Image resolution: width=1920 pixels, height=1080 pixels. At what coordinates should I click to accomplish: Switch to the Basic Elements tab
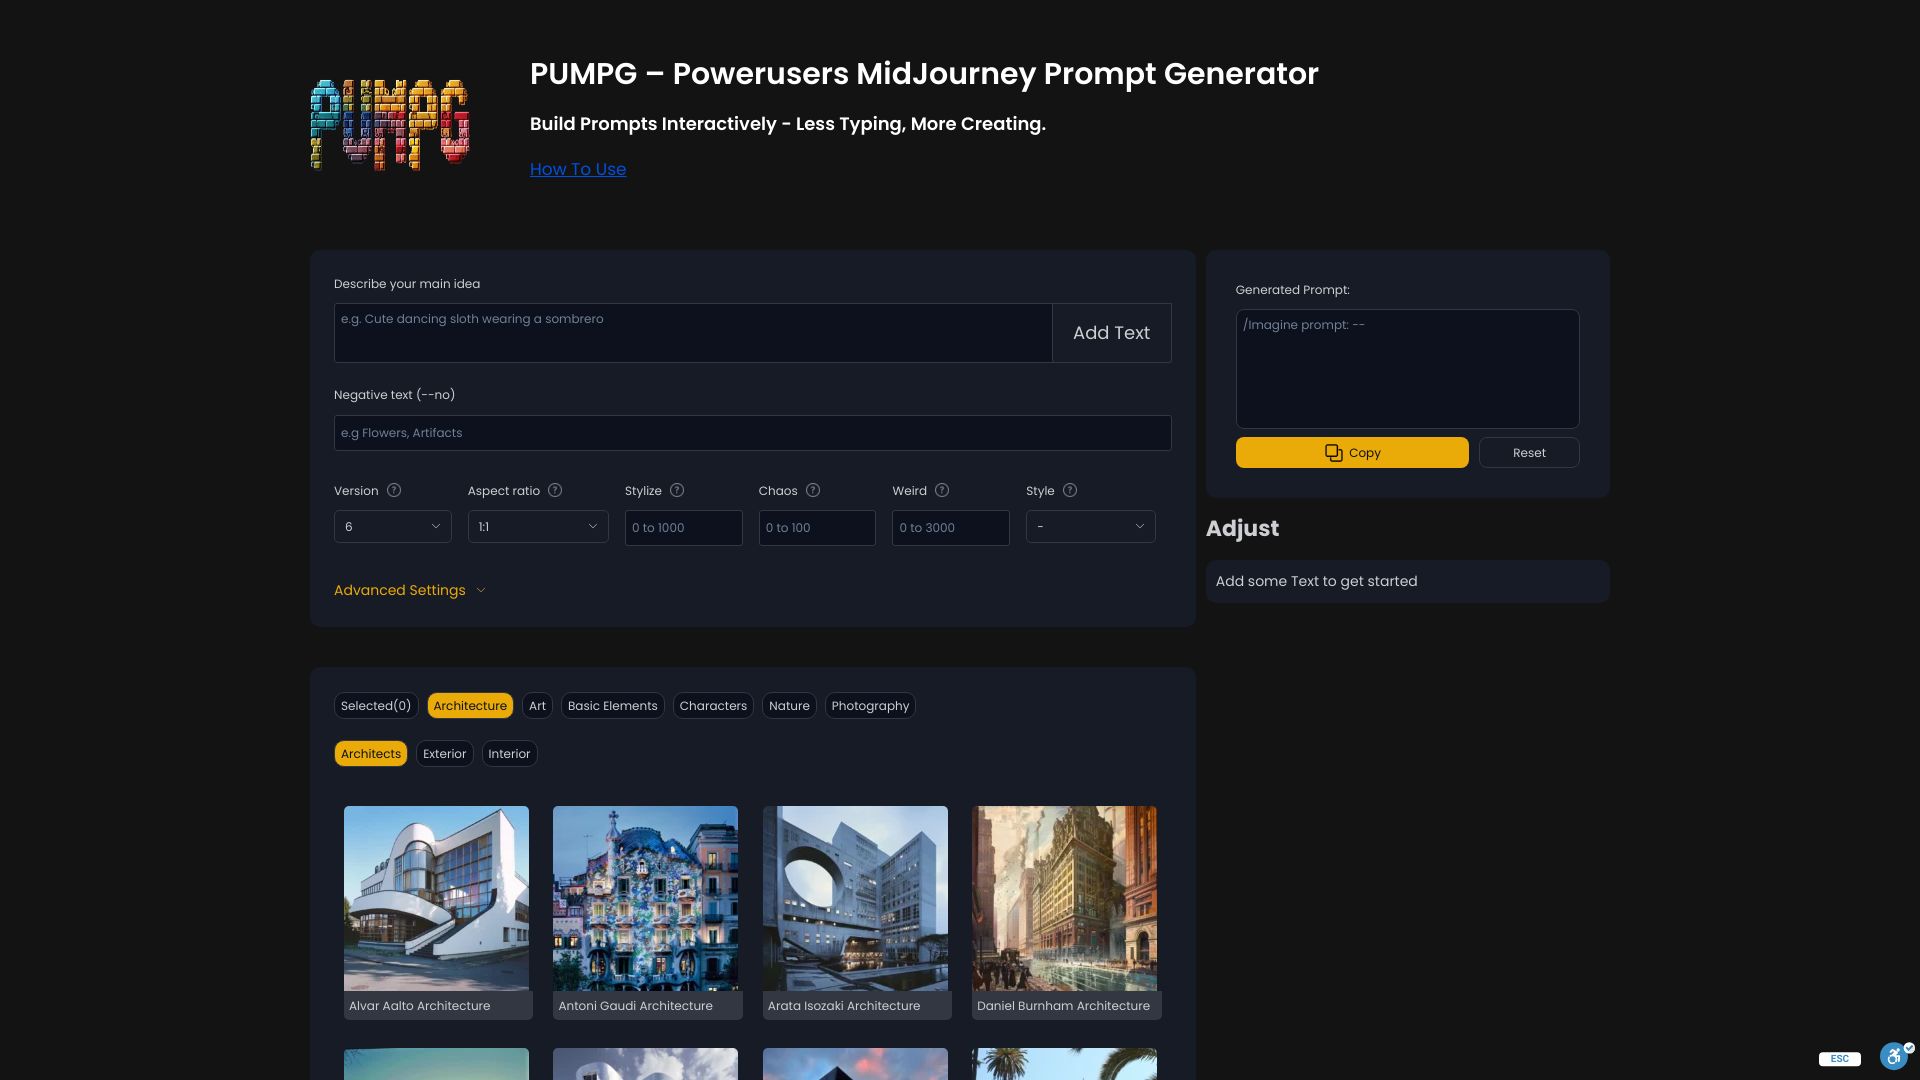coord(612,705)
